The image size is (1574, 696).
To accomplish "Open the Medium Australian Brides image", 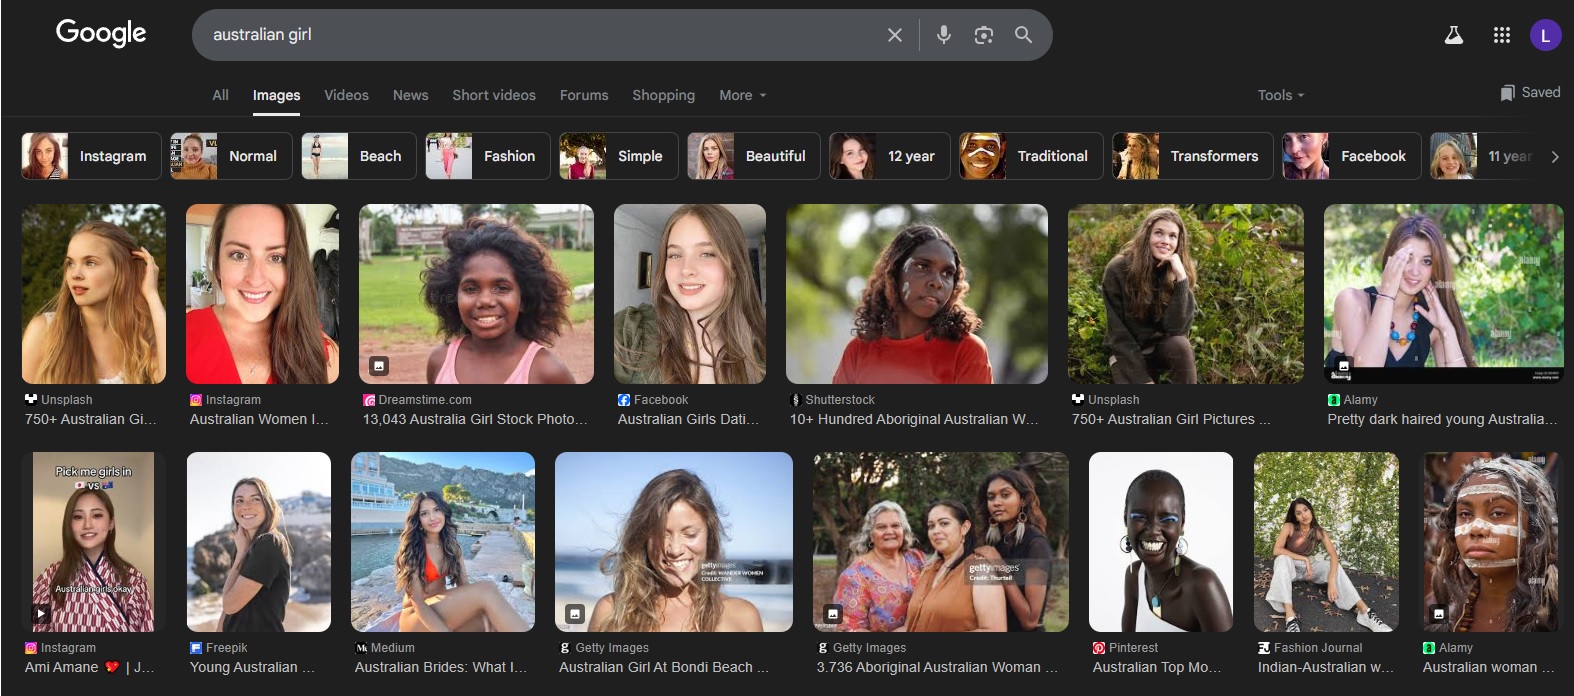I will (x=443, y=542).
